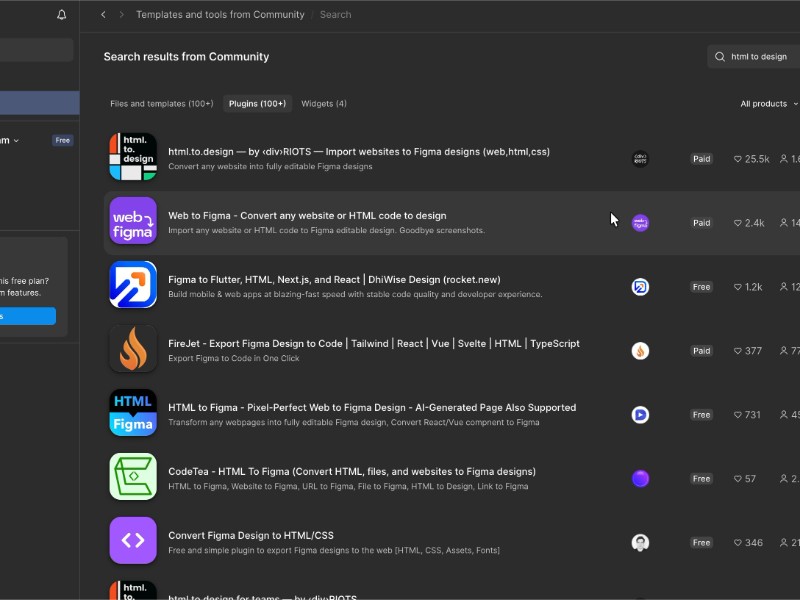The width and height of the screenshot is (800, 600).
Task: Open the DhiWise Figma to Flutter plugin icon
Action: 133,285
